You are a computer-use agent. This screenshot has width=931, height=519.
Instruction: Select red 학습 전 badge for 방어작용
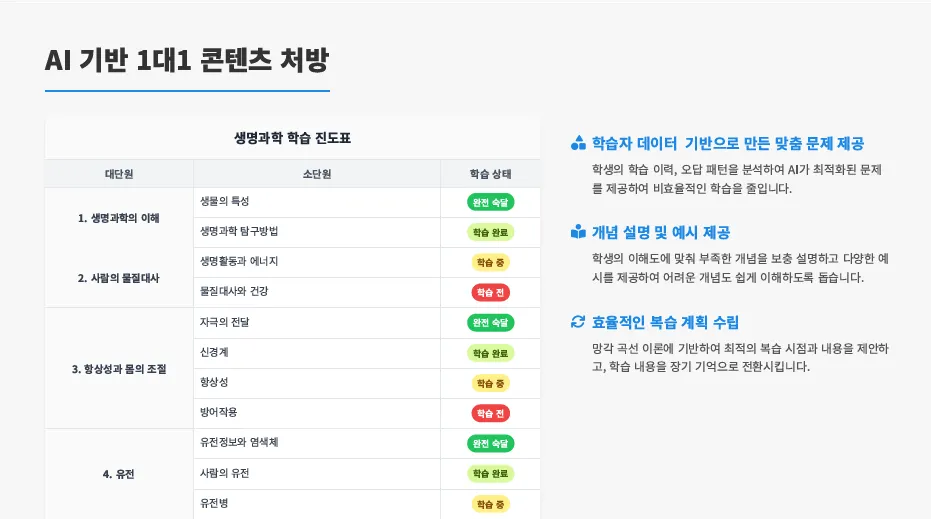490,413
